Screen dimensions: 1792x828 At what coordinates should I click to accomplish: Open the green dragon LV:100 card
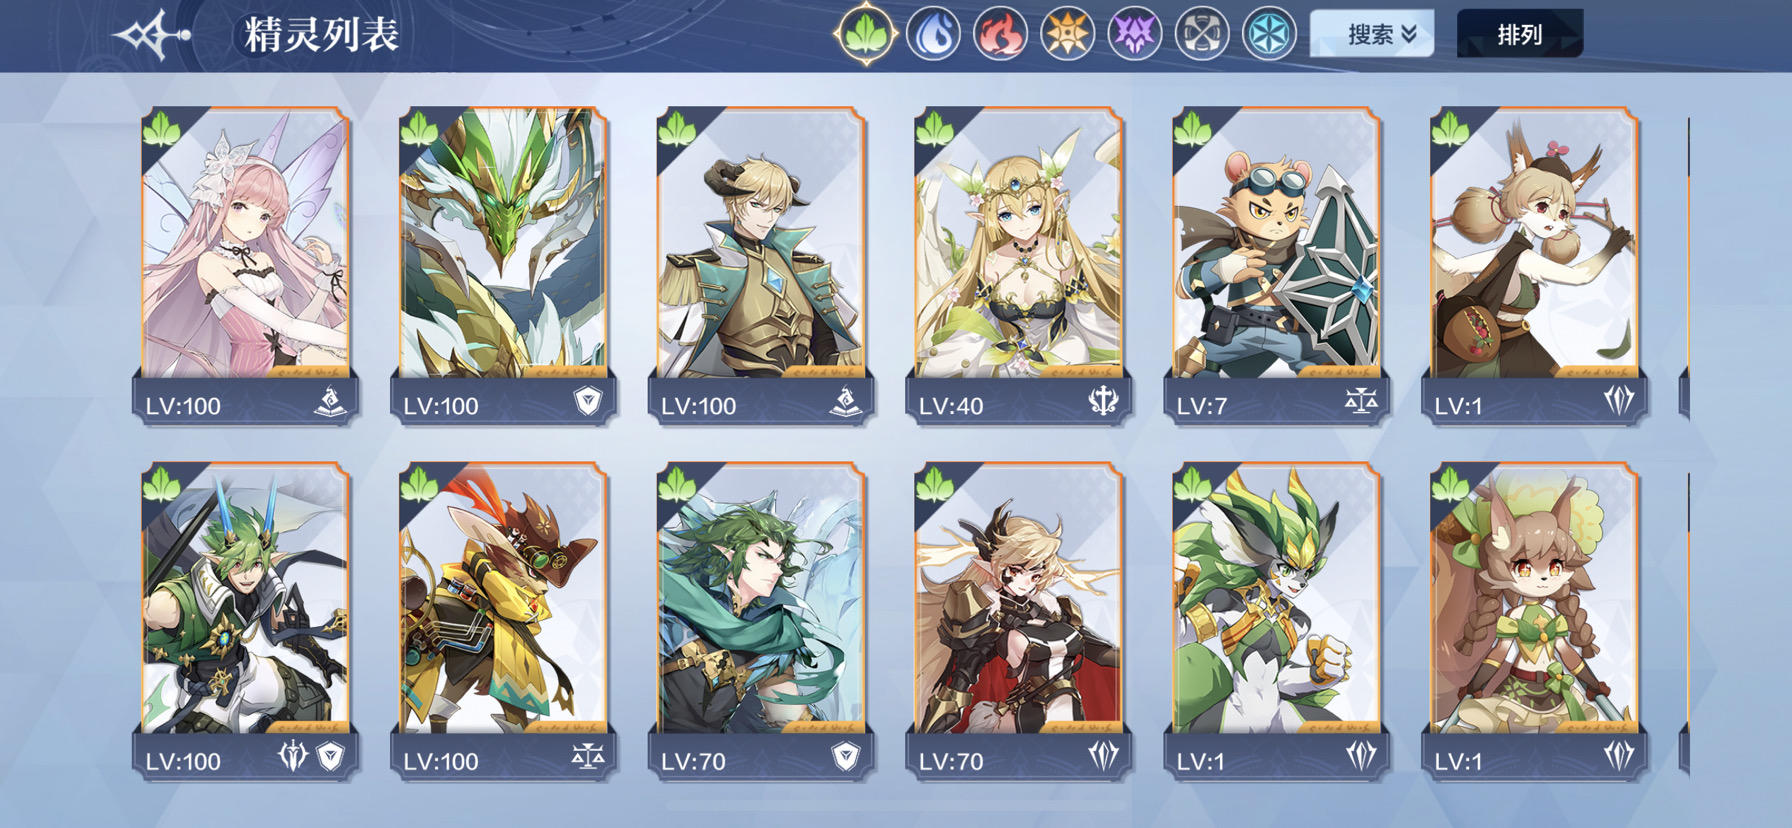503,265
